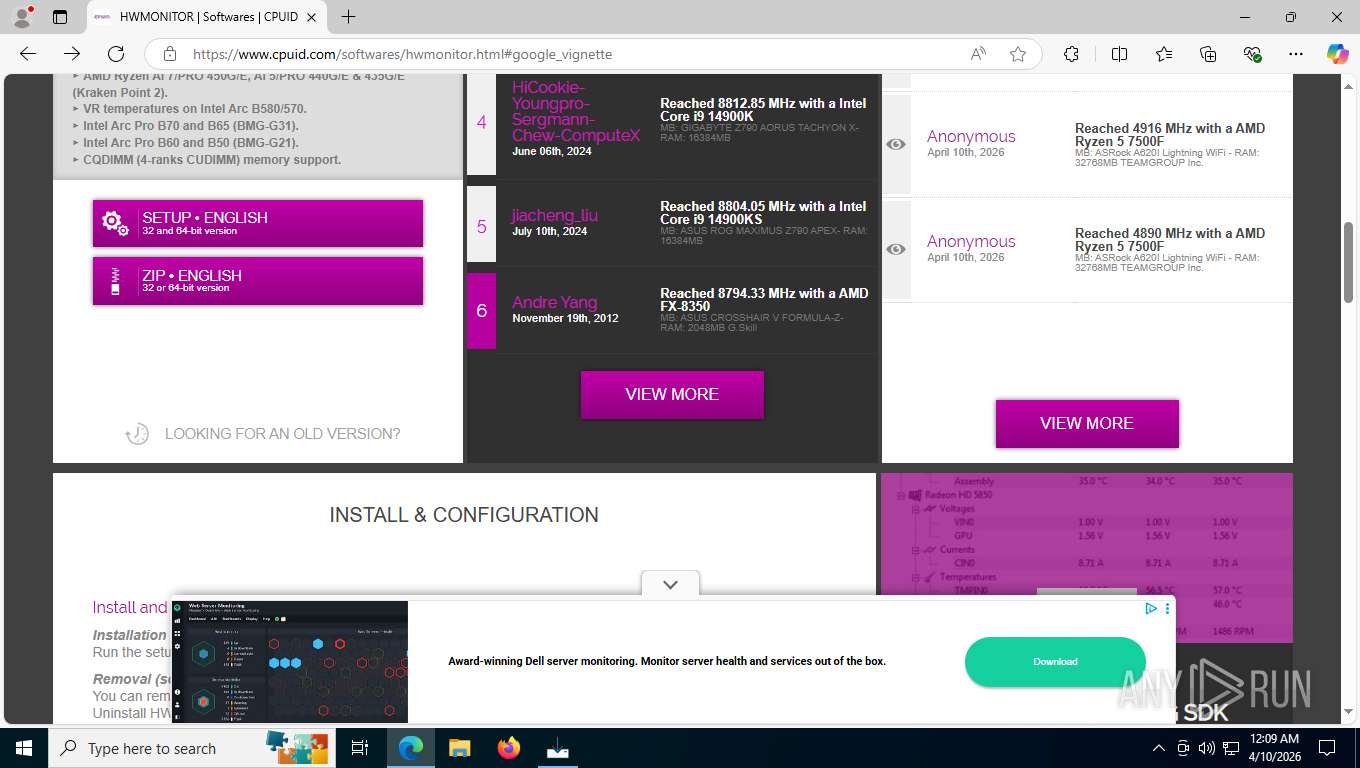Viewport: 1360px width, 768px height.
Task: Reload the current page
Action: 116,54
